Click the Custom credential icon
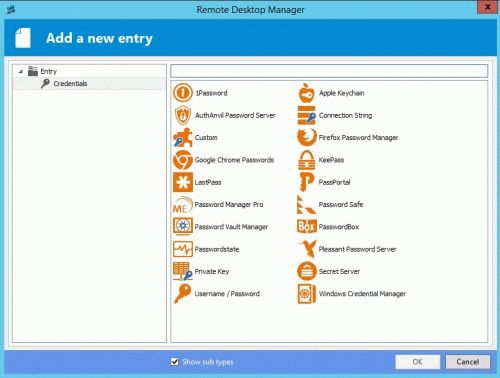This screenshot has height=378, width=500. tap(183, 138)
